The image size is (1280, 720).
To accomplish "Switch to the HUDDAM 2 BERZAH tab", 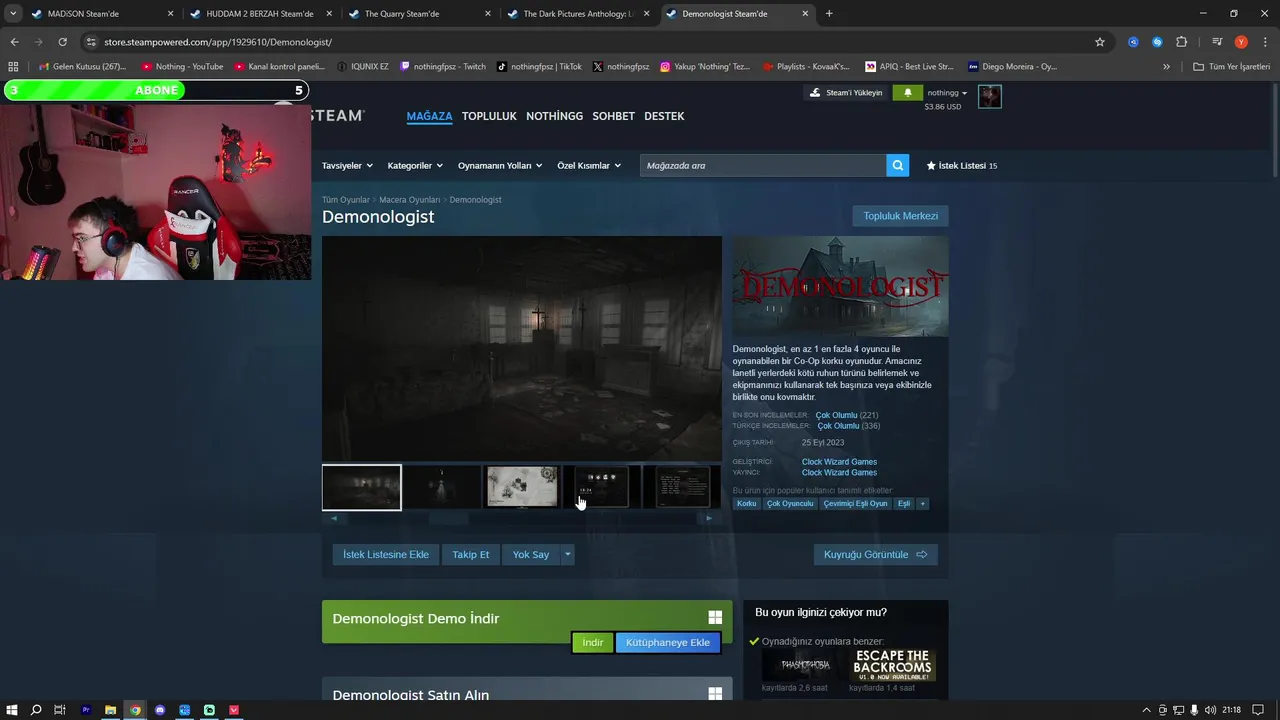I will click(260, 14).
